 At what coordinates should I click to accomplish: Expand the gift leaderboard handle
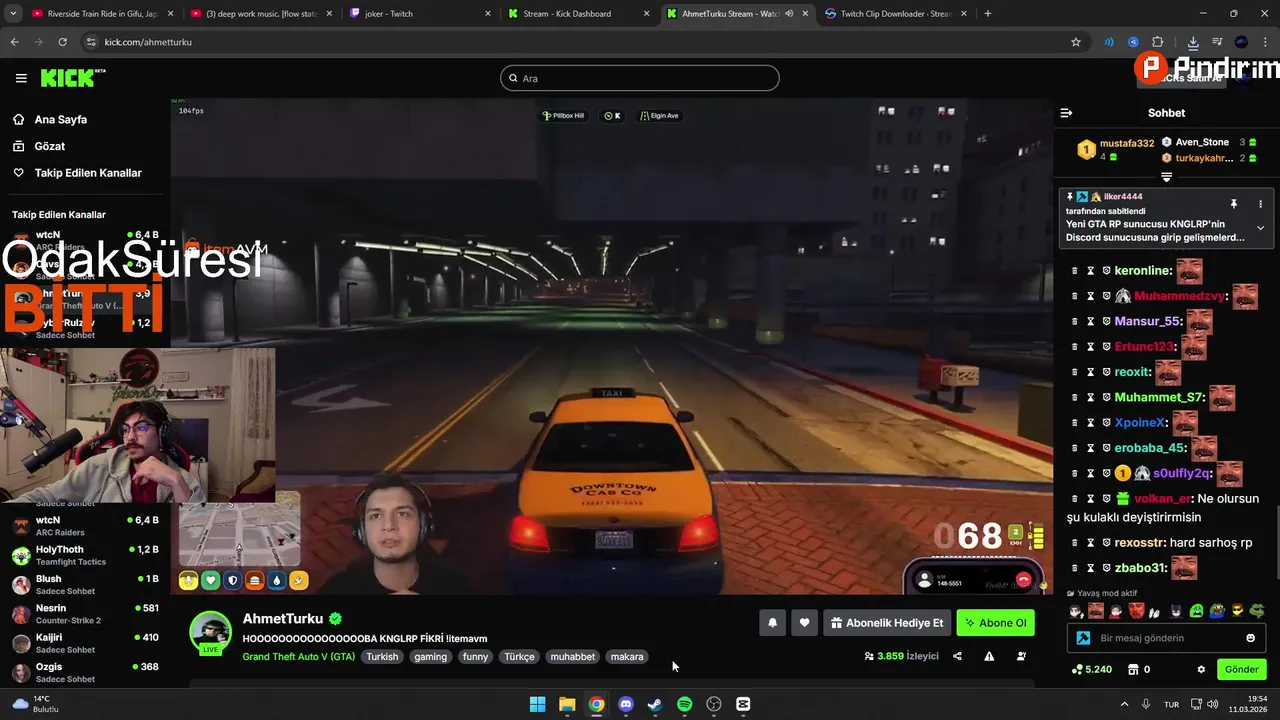(1166, 177)
